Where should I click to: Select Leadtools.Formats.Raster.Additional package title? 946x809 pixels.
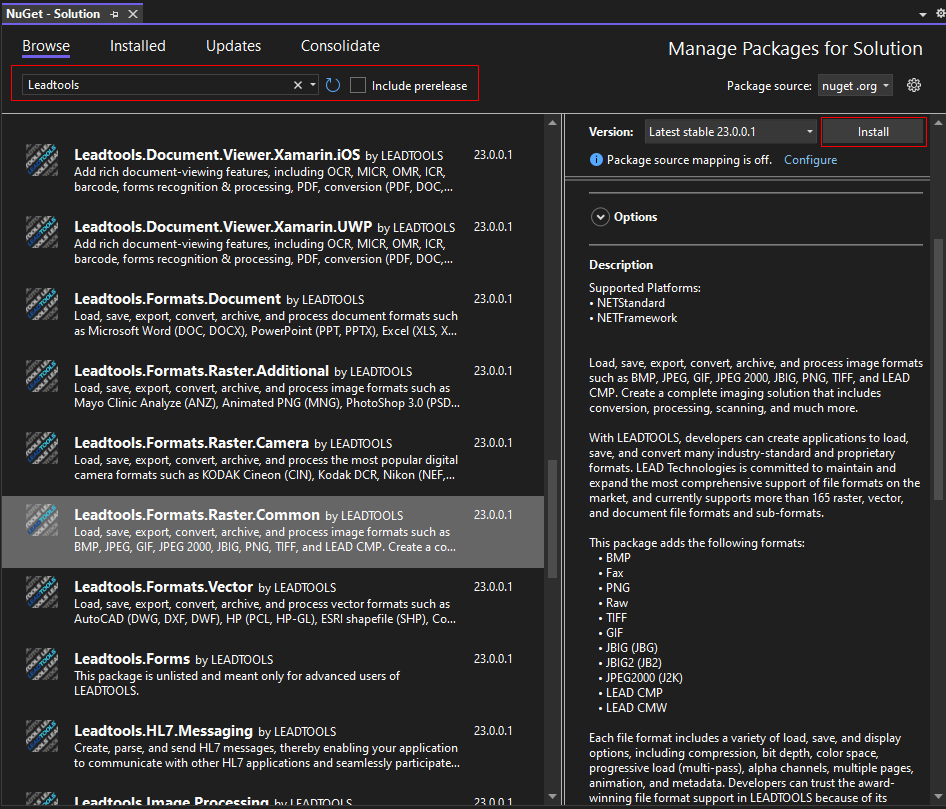[202, 370]
